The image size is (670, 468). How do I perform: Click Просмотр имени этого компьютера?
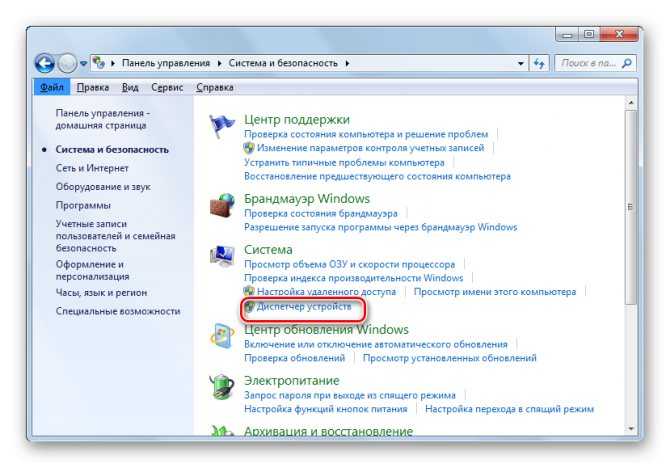tap(495, 291)
